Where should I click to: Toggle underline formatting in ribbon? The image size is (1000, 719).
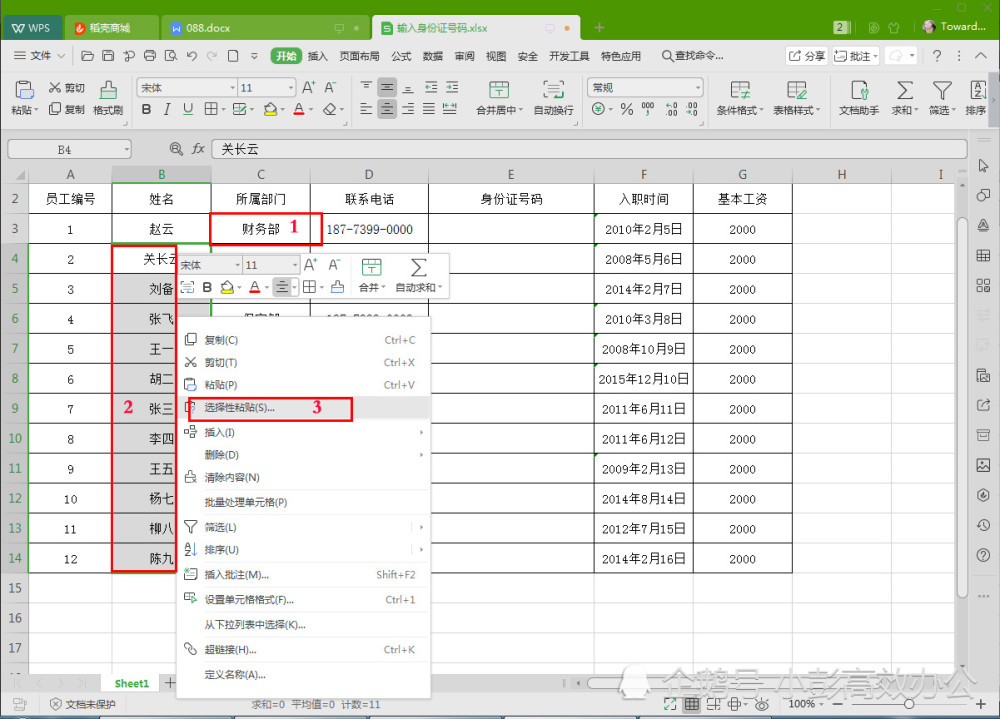(188, 109)
